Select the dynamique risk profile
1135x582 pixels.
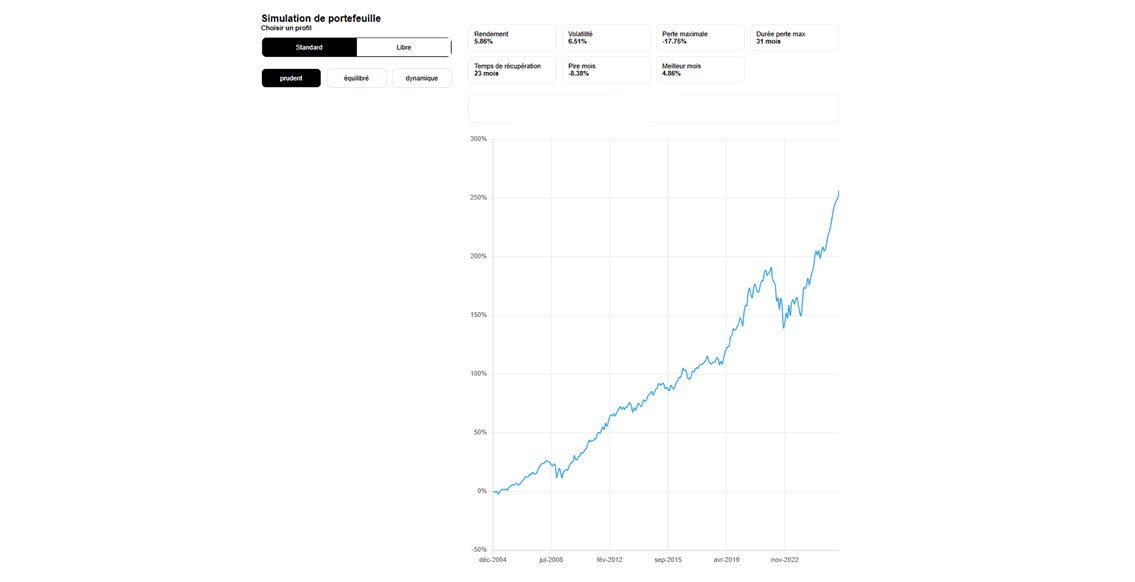(421, 77)
